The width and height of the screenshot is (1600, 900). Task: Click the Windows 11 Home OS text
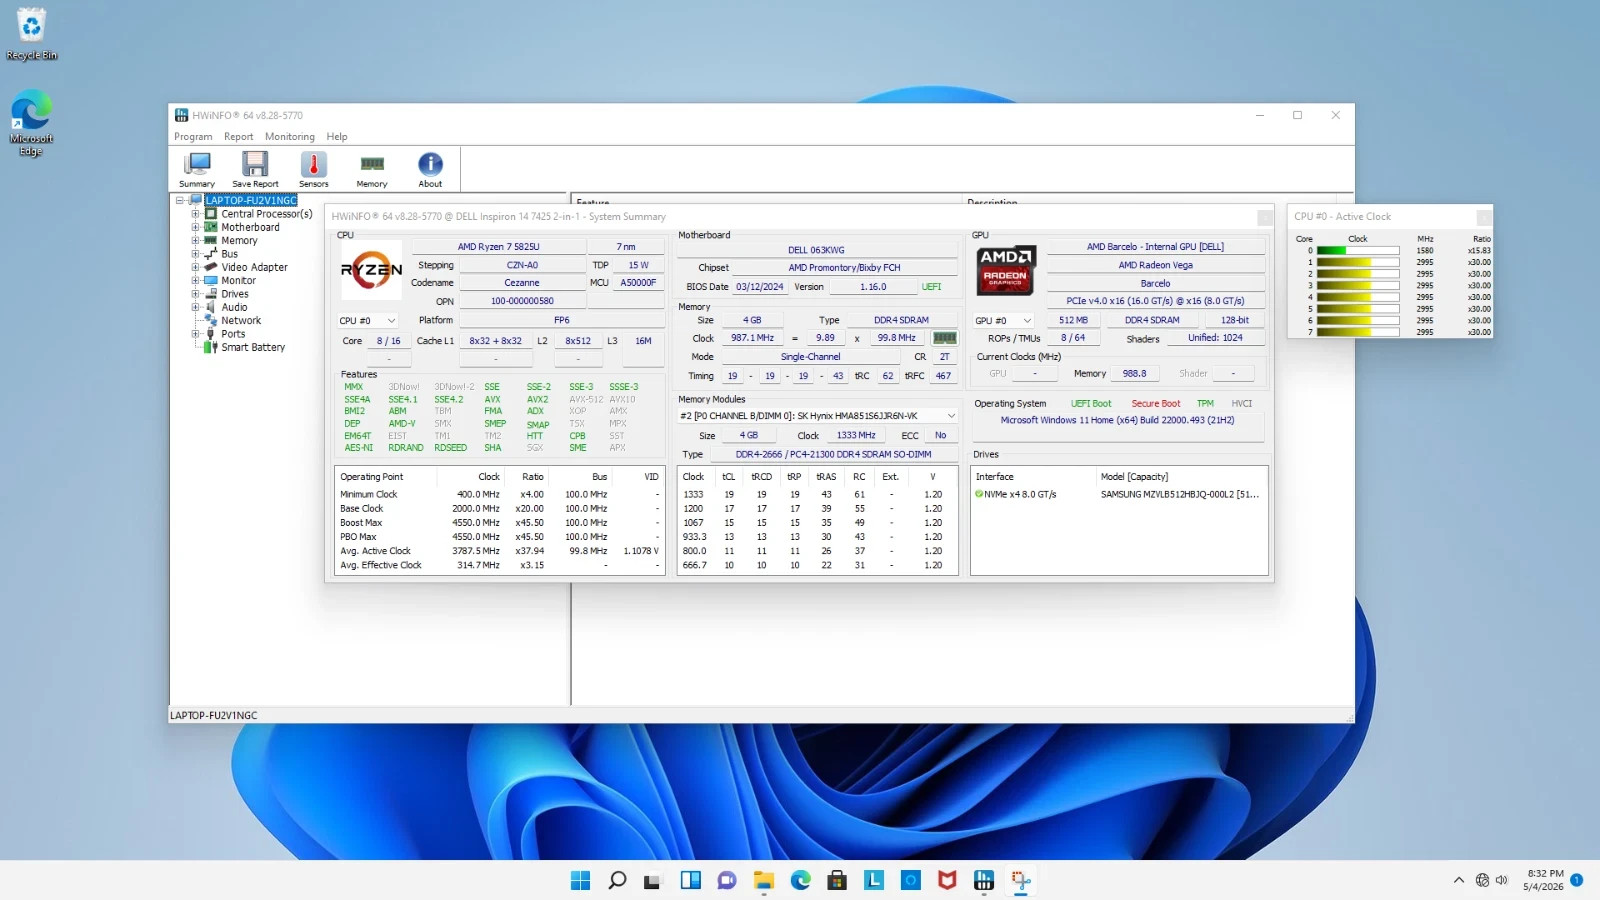(1117, 420)
